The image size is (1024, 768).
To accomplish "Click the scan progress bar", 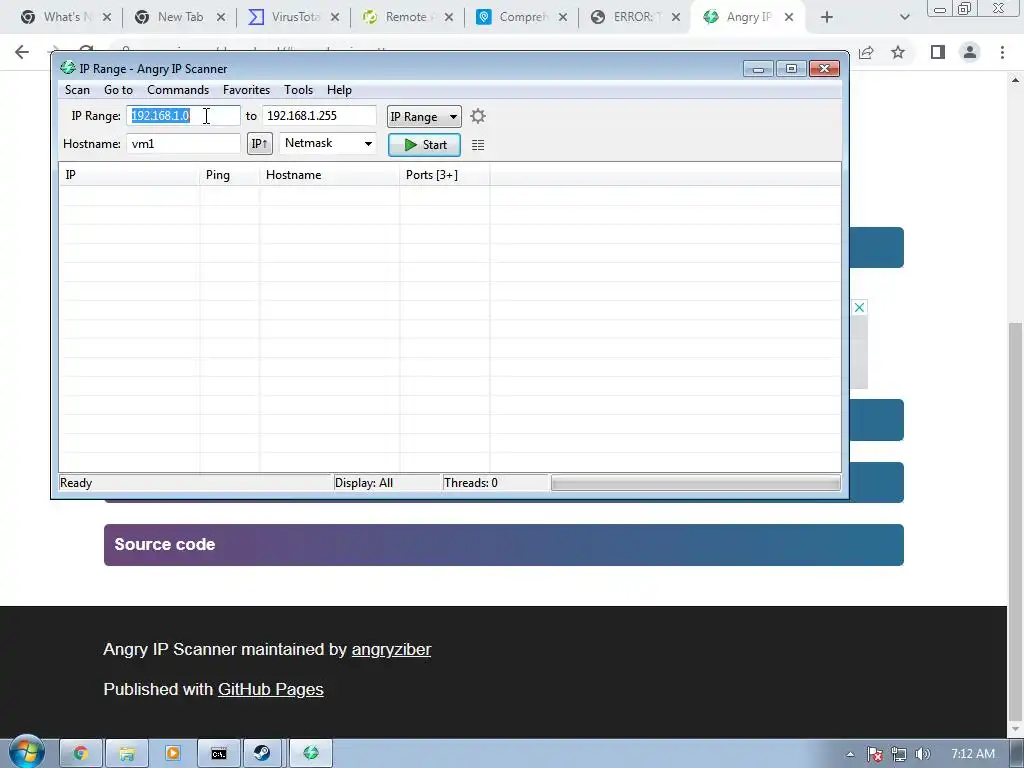I will pyautogui.click(x=696, y=483).
